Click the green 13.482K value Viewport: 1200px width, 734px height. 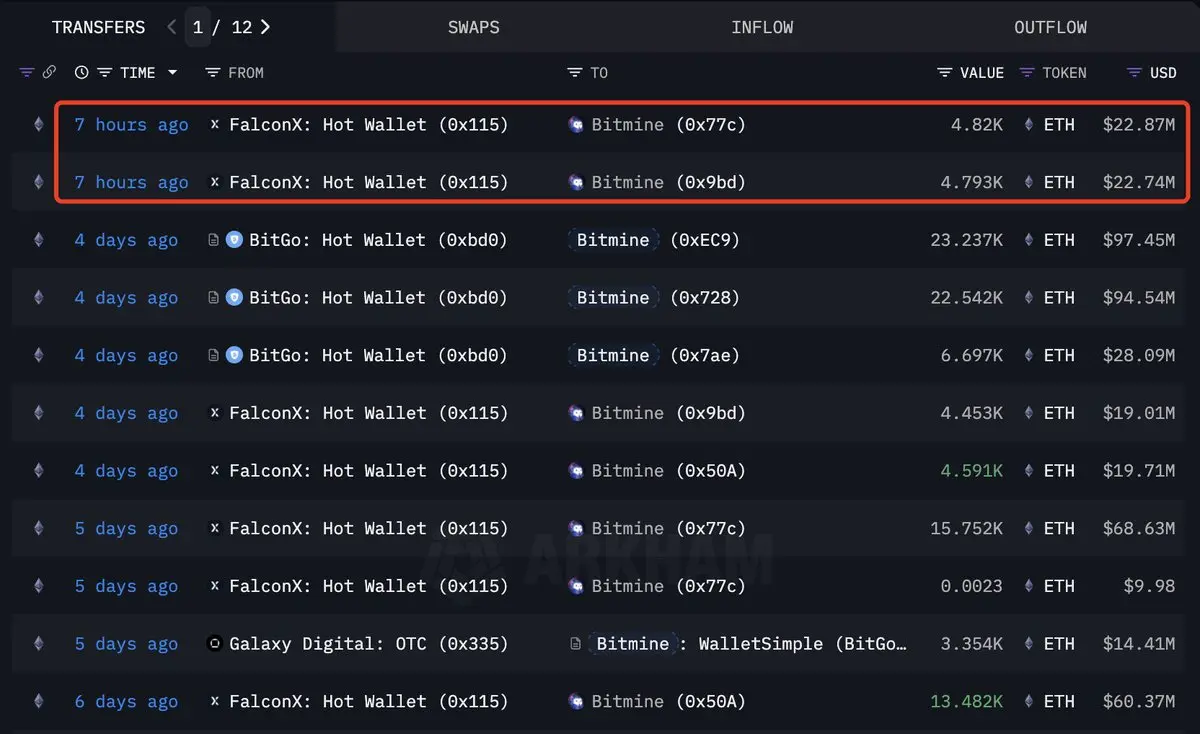[966, 702]
